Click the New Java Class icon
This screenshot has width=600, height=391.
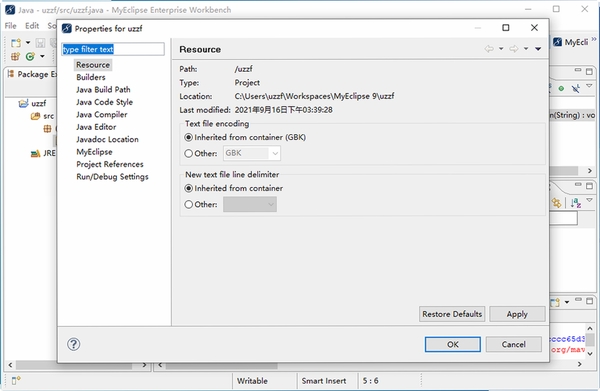(x=30, y=57)
